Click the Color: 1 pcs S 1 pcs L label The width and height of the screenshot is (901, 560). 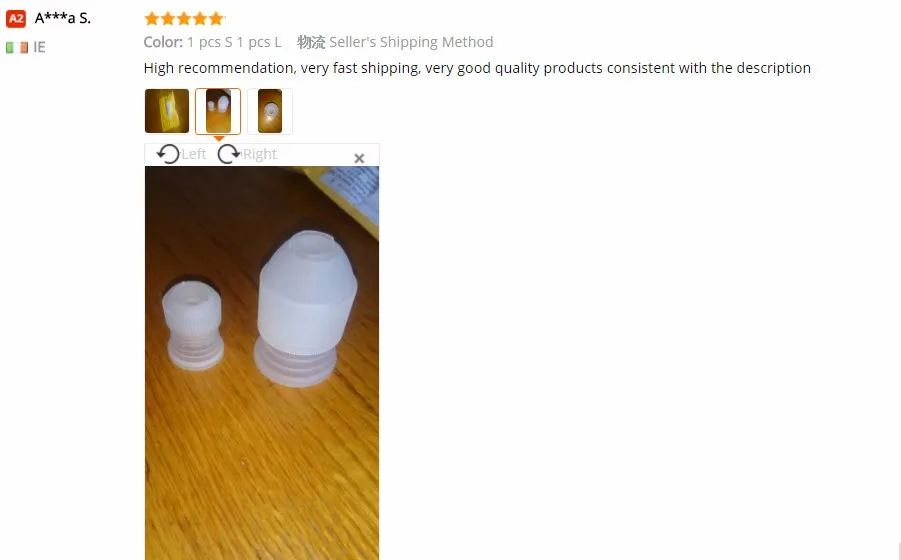tap(213, 42)
